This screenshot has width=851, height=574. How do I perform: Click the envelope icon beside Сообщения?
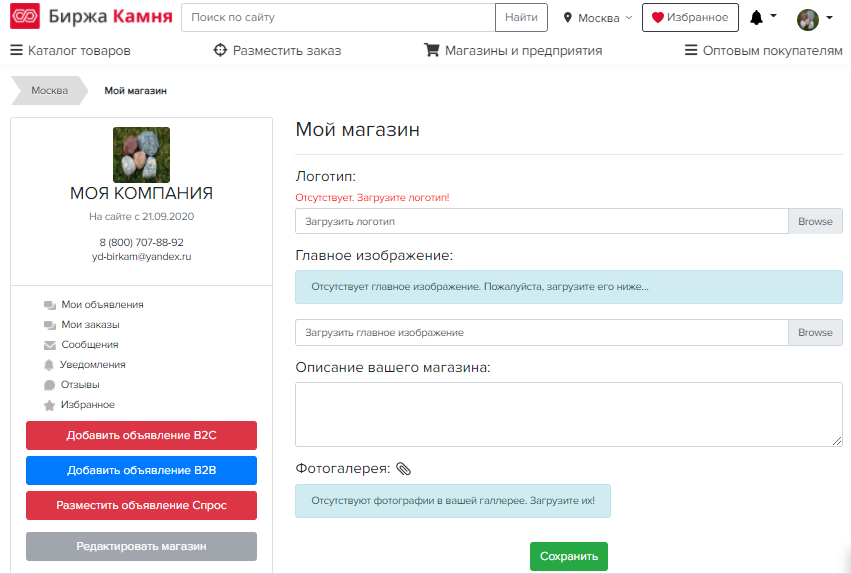click(x=50, y=345)
